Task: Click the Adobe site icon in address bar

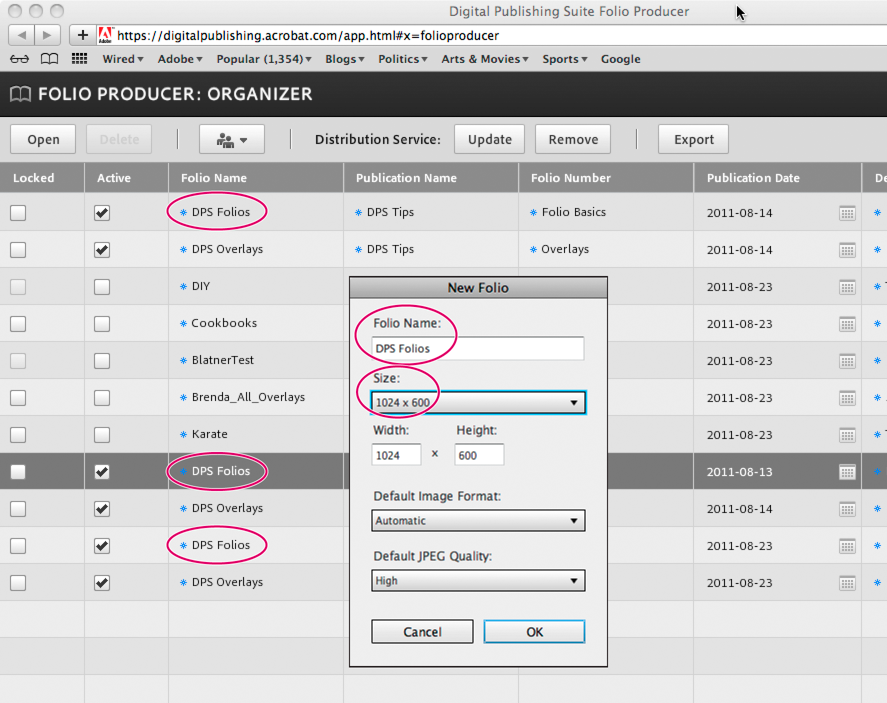Action: [x=105, y=35]
